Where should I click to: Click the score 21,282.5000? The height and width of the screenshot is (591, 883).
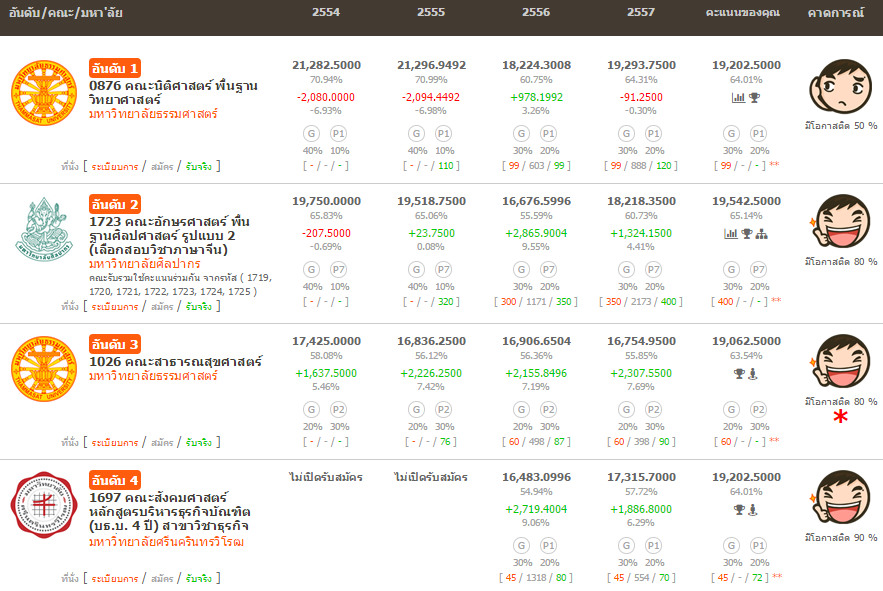coord(327,65)
